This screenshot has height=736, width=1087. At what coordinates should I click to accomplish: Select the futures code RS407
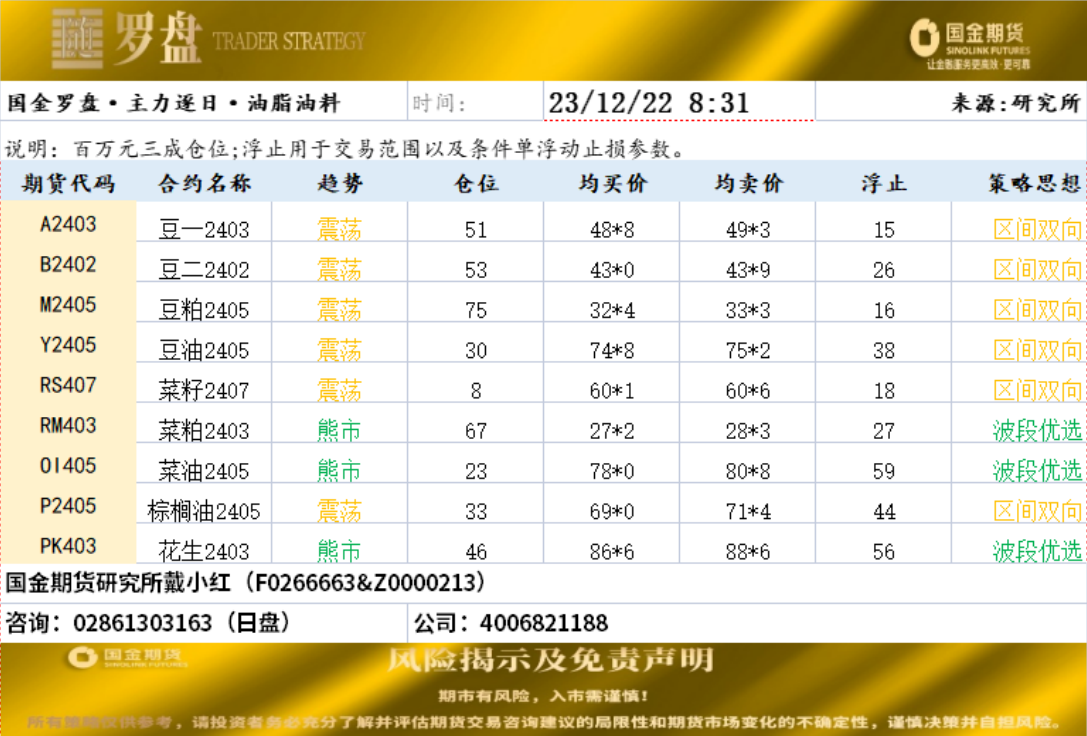click(68, 385)
